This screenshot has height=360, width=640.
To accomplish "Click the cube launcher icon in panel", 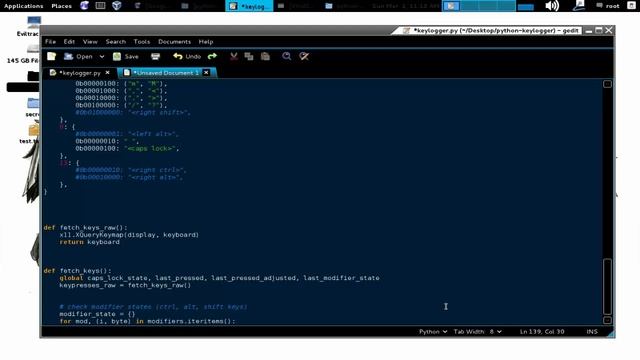I will (x=117, y=6).
